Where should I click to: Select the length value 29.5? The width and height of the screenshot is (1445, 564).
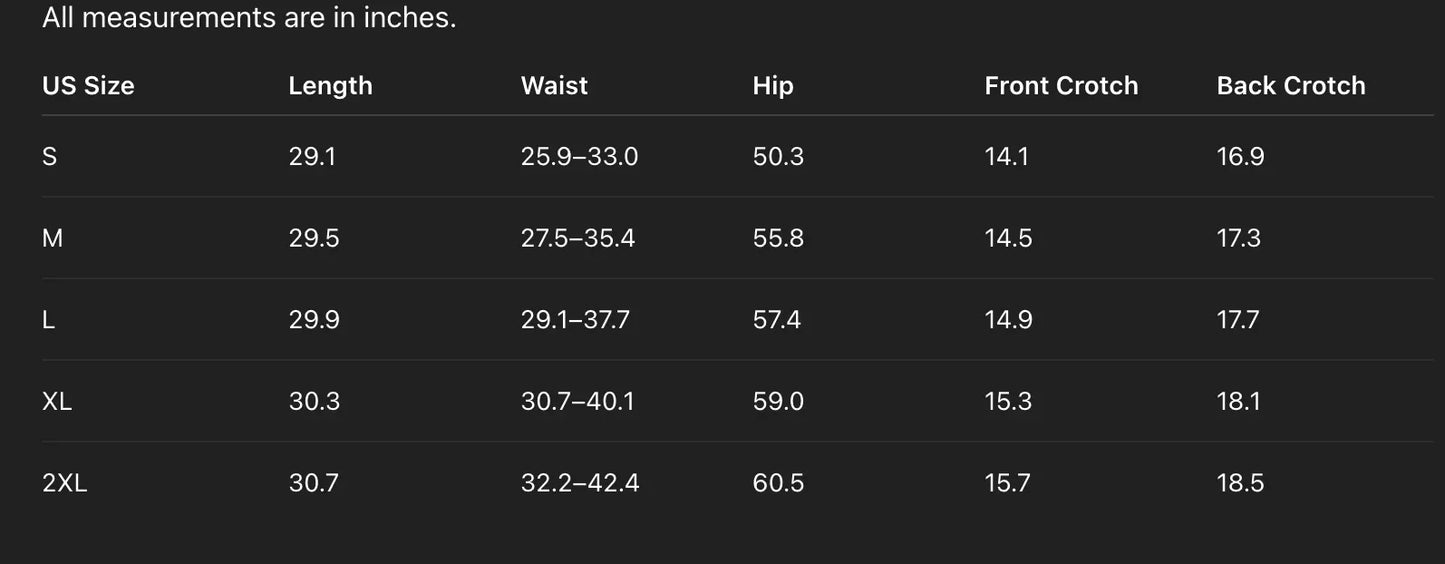point(314,238)
